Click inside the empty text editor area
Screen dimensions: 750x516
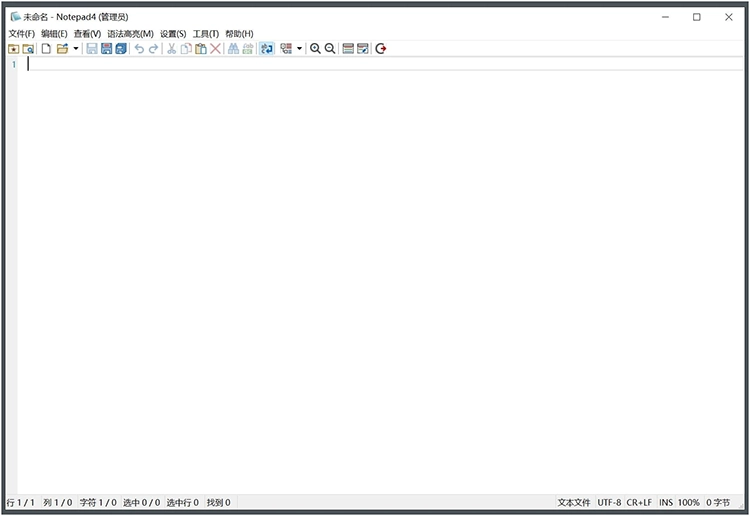(380, 280)
